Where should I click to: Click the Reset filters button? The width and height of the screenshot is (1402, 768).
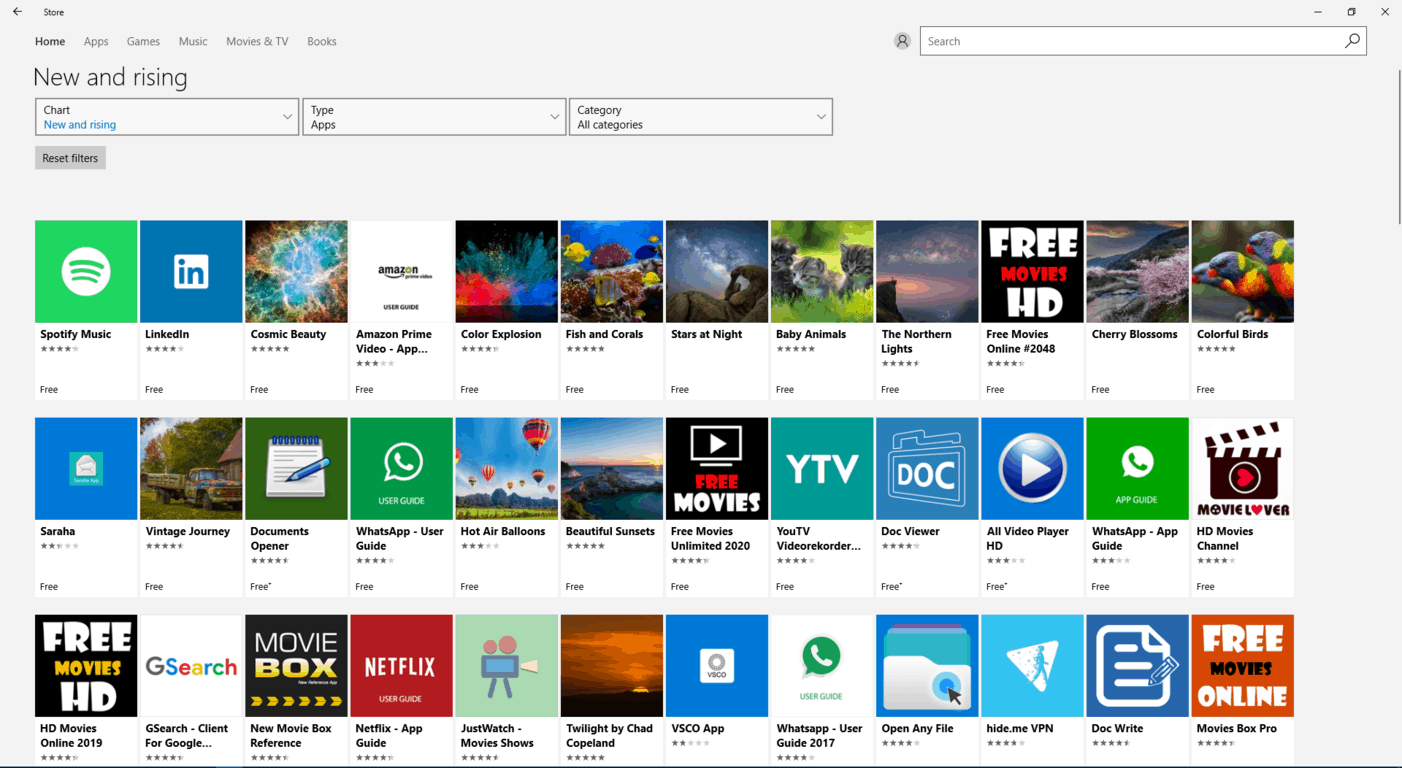pos(70,158)
